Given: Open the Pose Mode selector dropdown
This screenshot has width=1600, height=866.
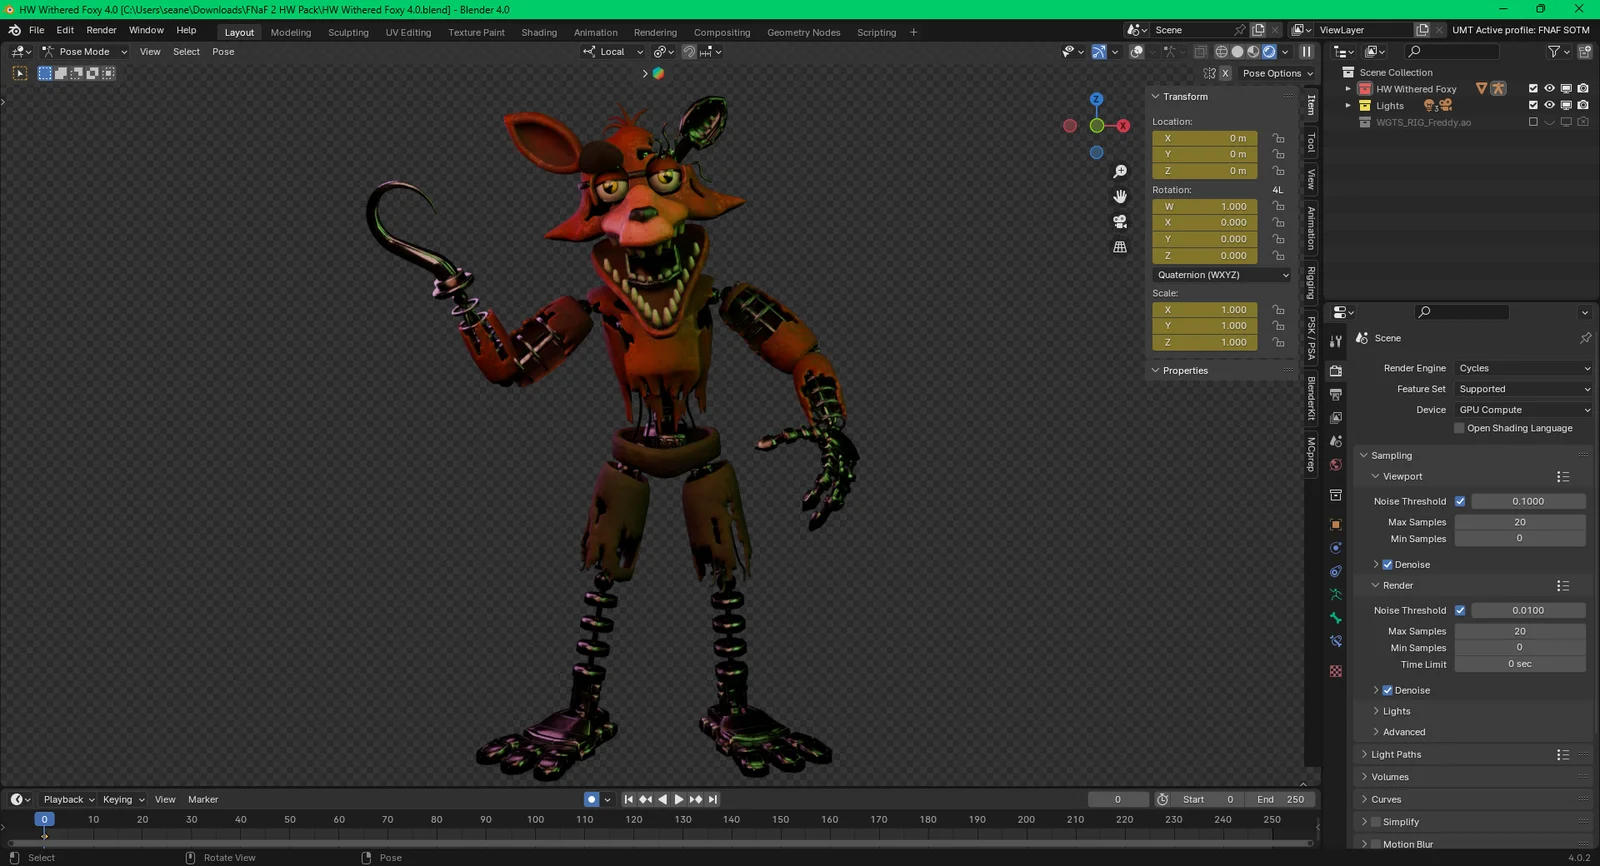Looking at the screenshot, I should pos(85,52).
